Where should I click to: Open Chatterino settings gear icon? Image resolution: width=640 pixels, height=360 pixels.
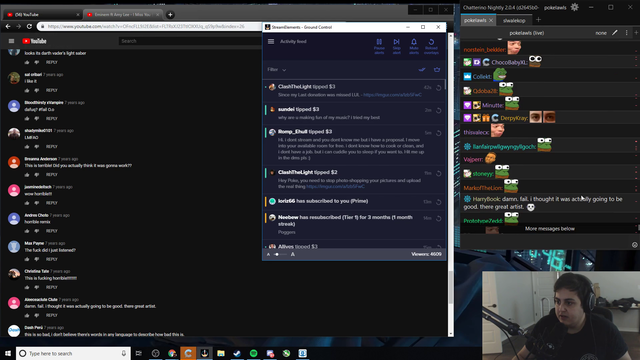tap(574, 7)
